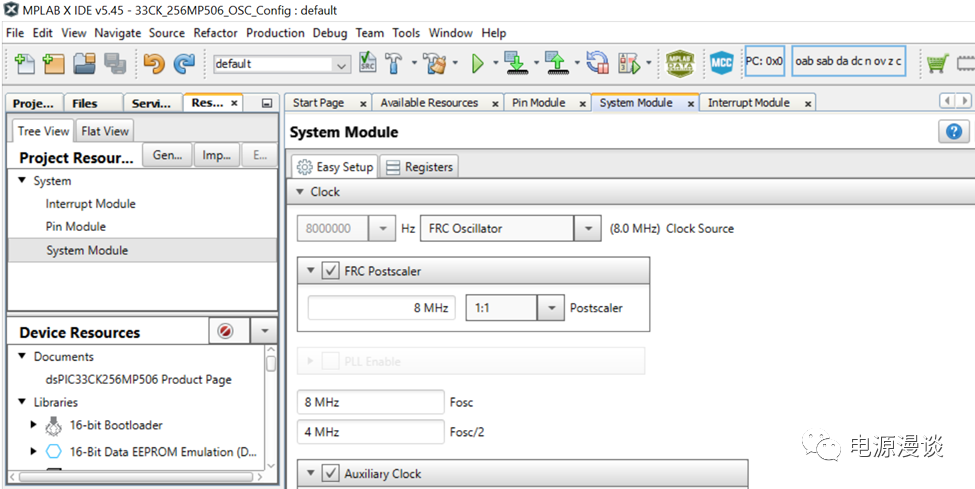
Task: Open the FRC Oscillator clock source dropdown
Action: [x=587, y=229]
